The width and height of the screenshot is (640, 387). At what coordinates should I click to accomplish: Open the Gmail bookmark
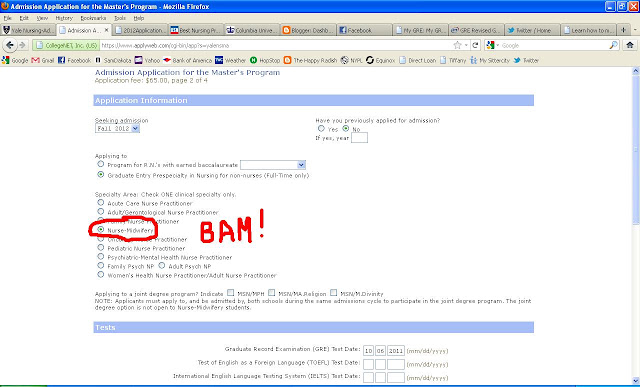click(43, 60)
